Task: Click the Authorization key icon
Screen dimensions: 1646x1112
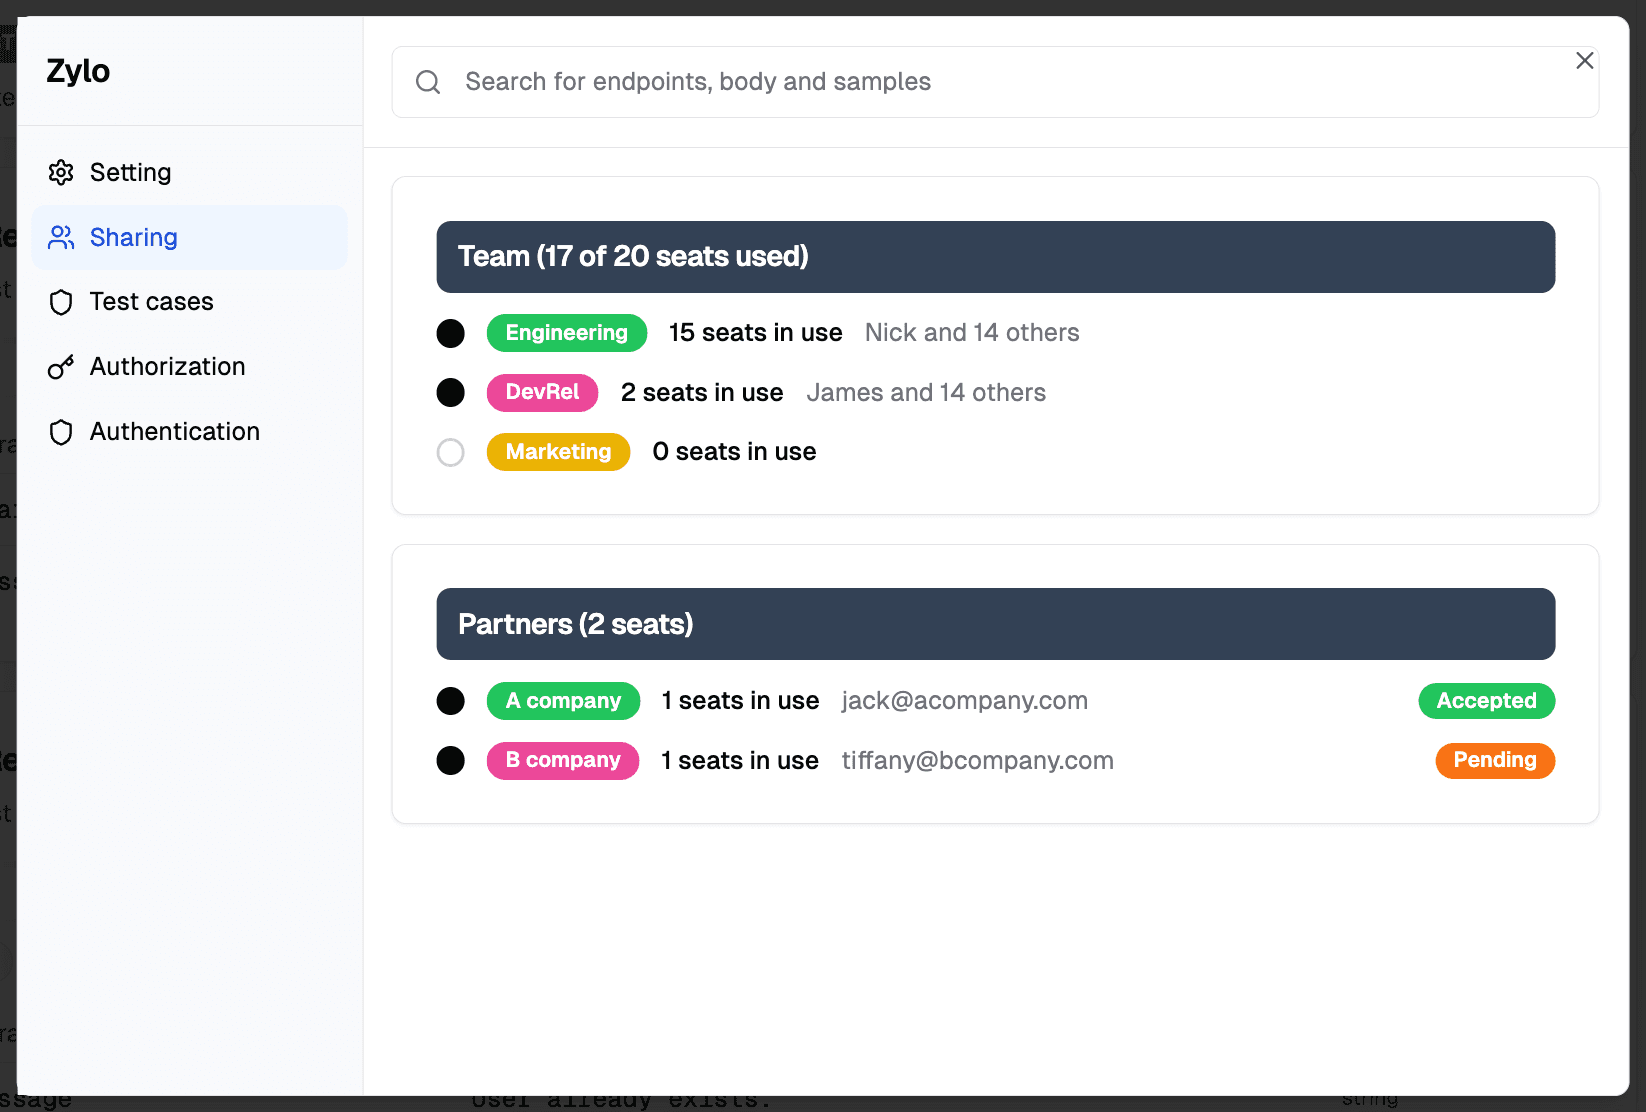Action: tap(61, 366)
